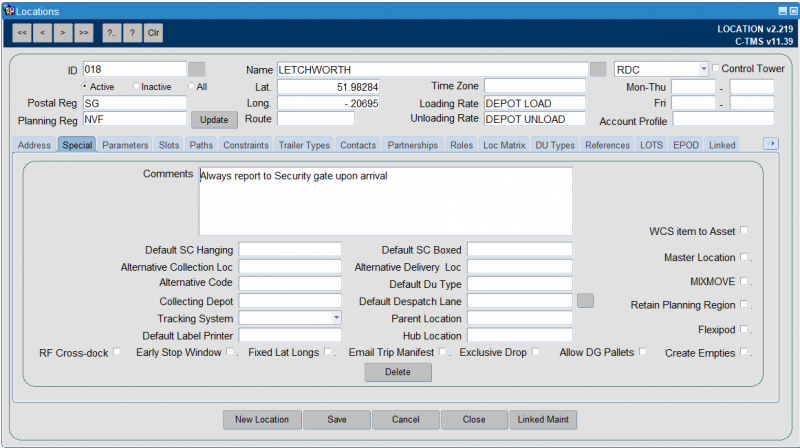Click the single '?' query toolbar button
This screenshot has width=800, height=448.
click(x=132, y=33)
